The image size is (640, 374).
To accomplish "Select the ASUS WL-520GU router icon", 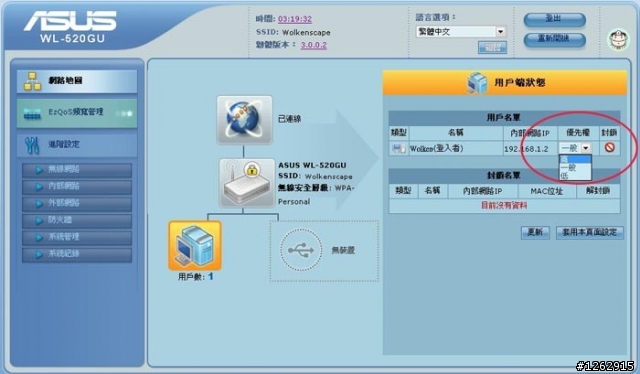I will (247, 183).
